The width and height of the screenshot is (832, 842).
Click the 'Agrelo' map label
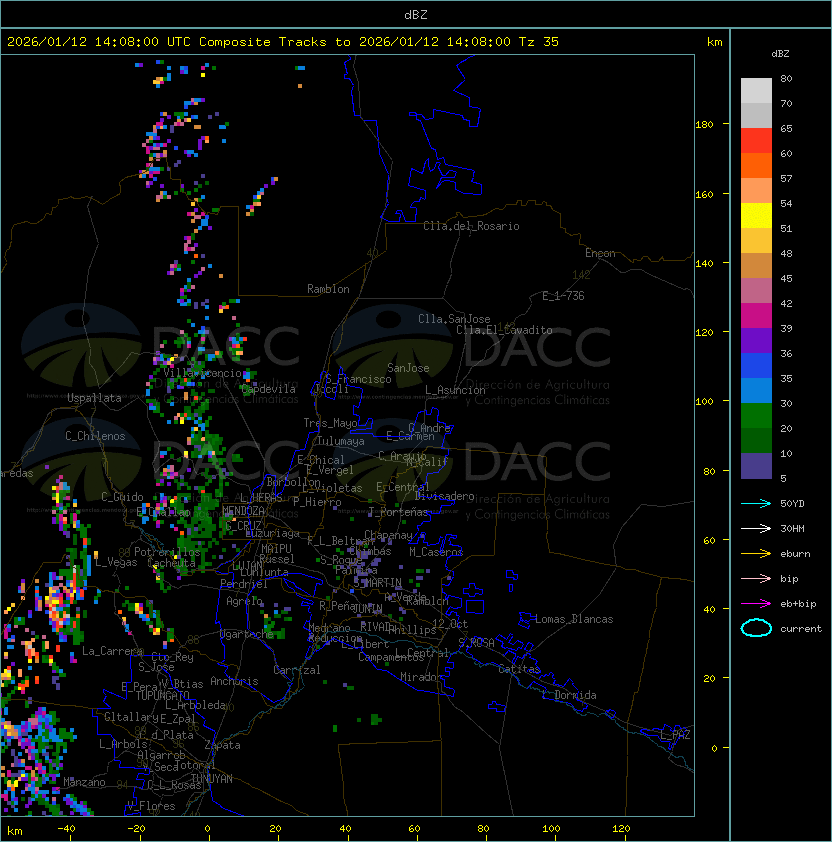click(244, 601)
